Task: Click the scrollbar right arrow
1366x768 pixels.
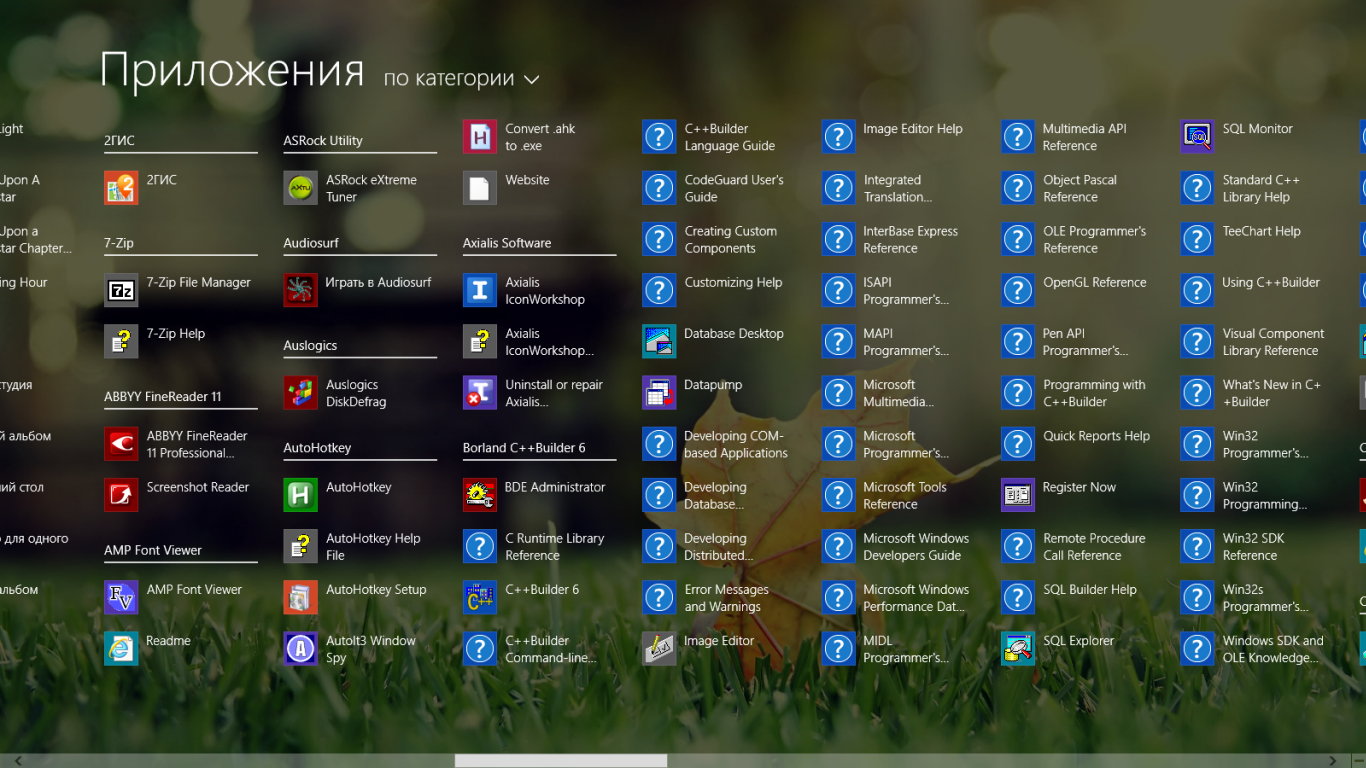Action: tap(1333, 761)
